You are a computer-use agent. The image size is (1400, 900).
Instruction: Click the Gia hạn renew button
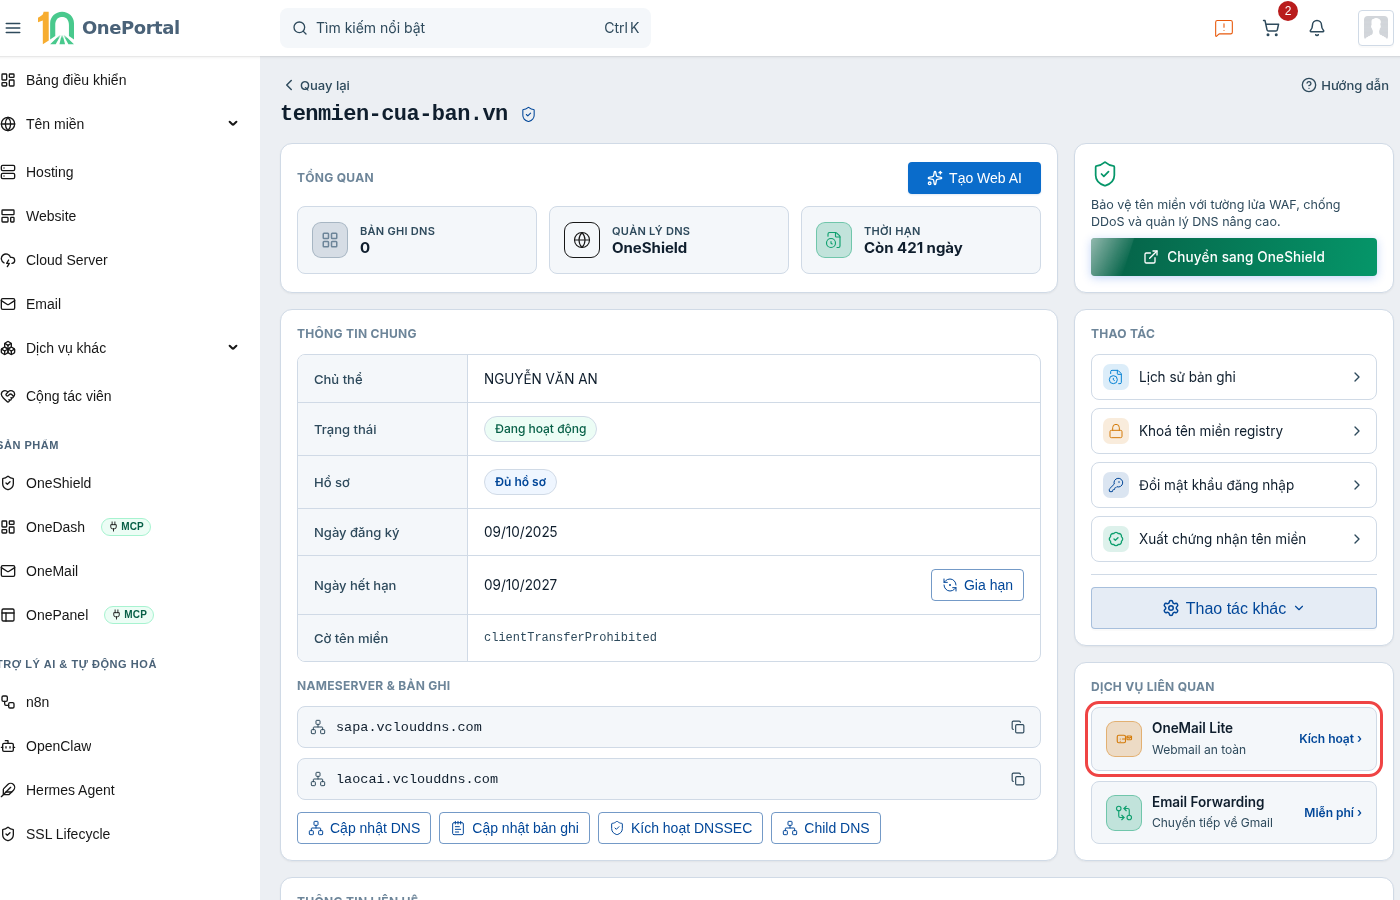click(977, 585)
